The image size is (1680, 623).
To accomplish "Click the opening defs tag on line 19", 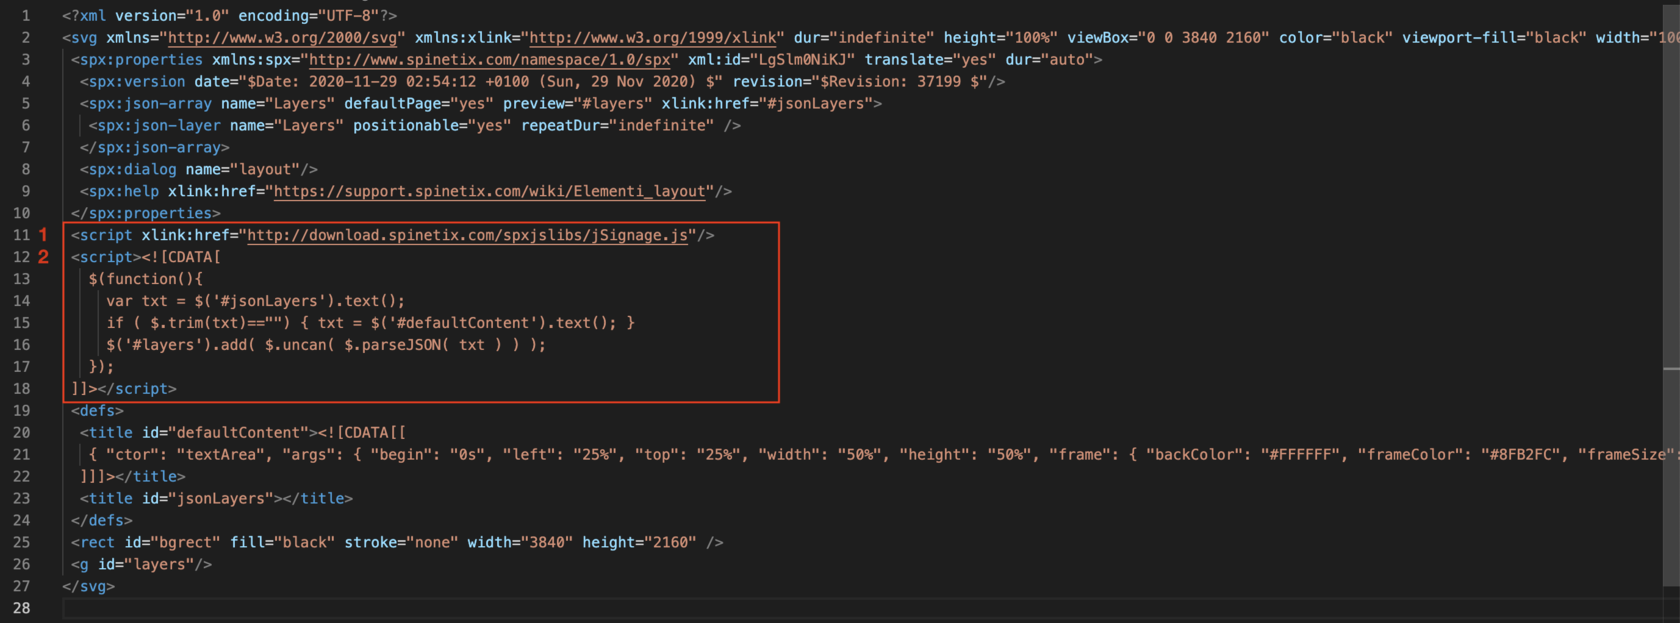I will coord(97,411).
